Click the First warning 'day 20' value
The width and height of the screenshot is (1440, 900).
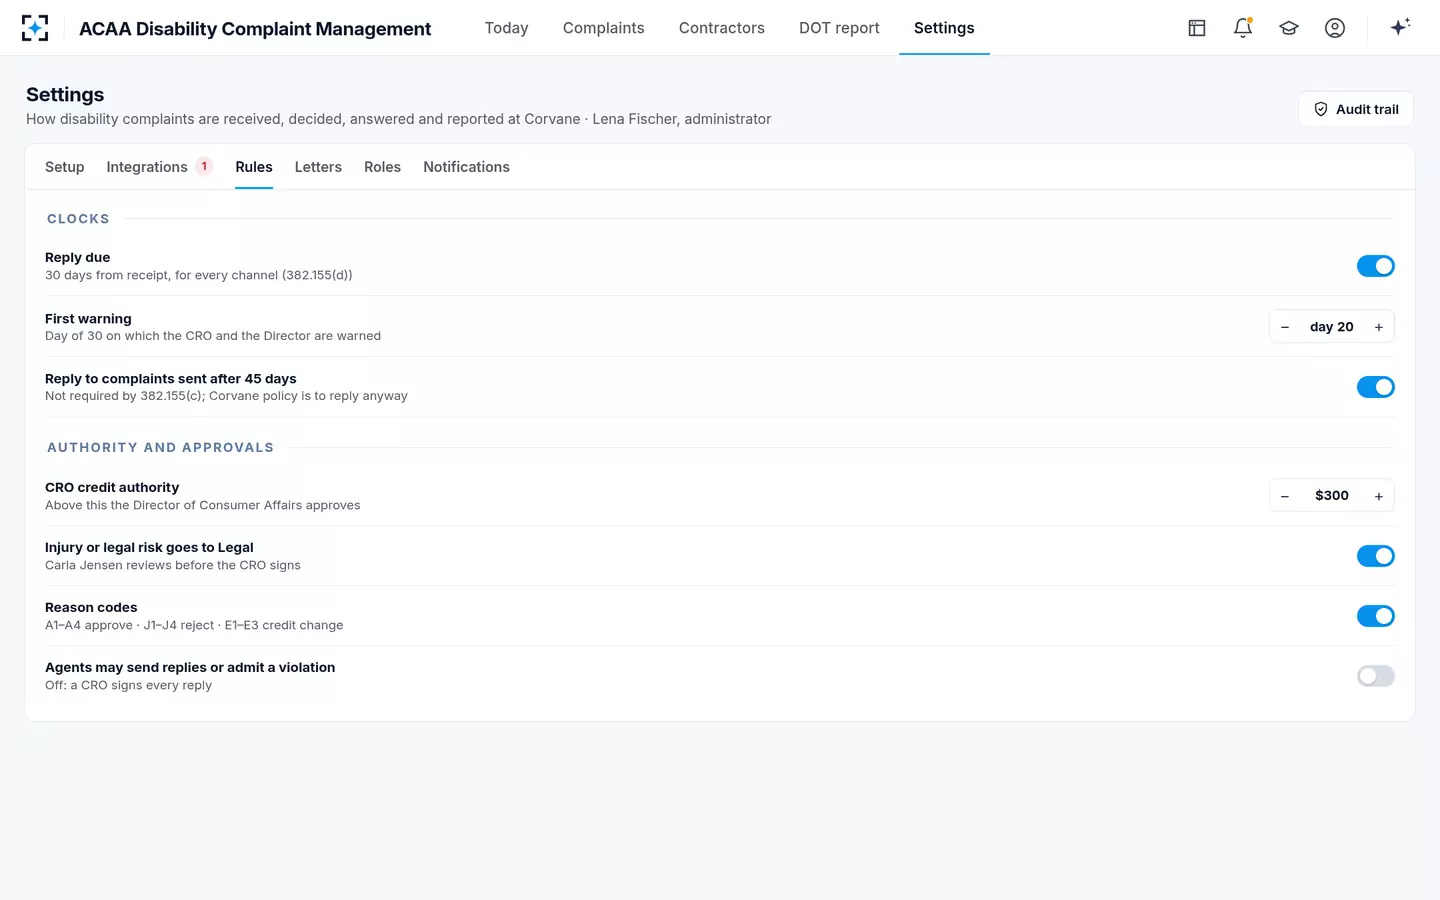1332,327
